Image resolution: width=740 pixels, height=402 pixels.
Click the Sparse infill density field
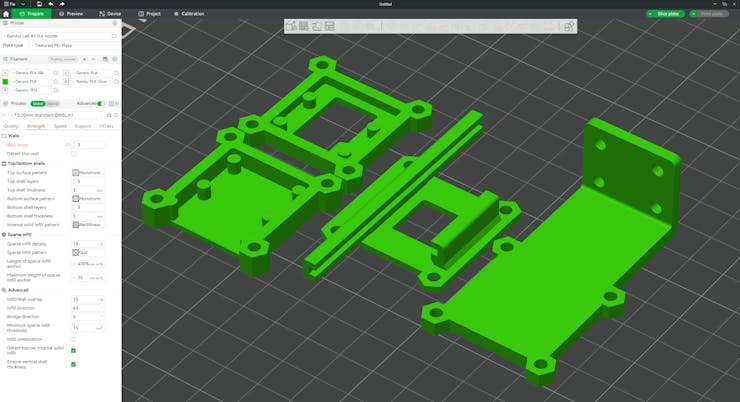click(x=88, y=244)
